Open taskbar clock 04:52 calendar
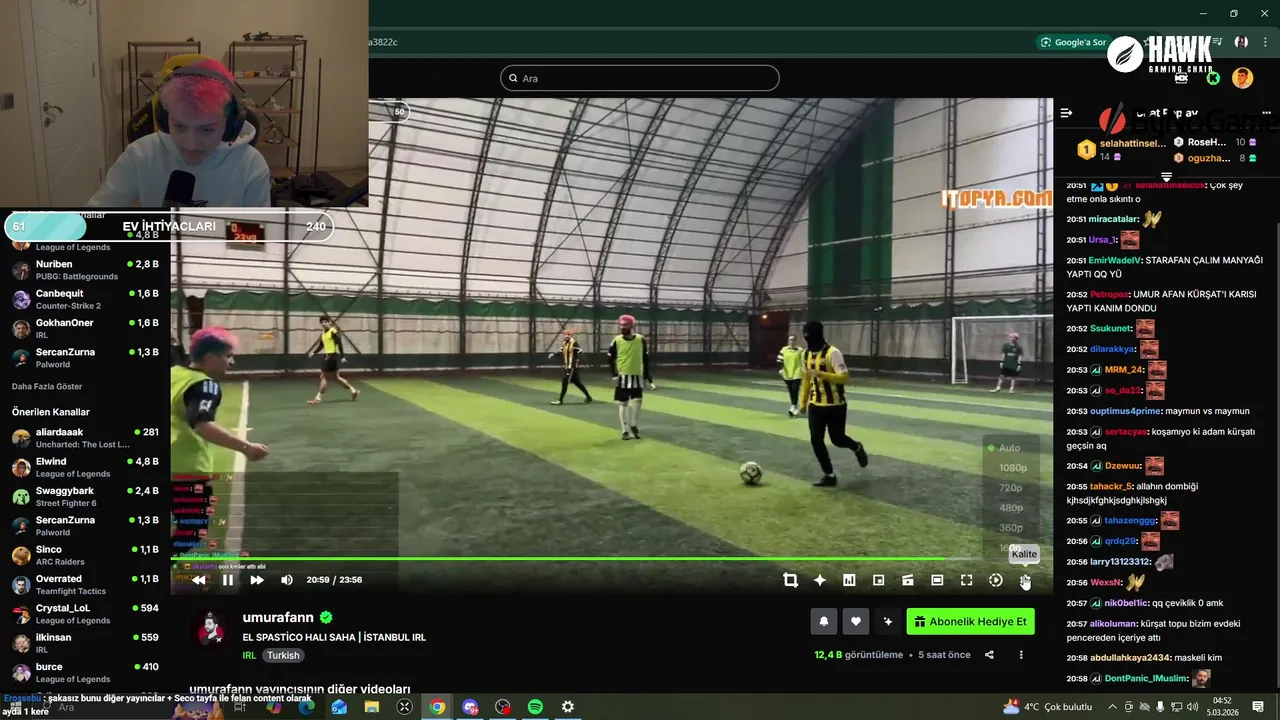Screen dimensions: 1280x720 pyautogui.click(x=1222, y=707)
